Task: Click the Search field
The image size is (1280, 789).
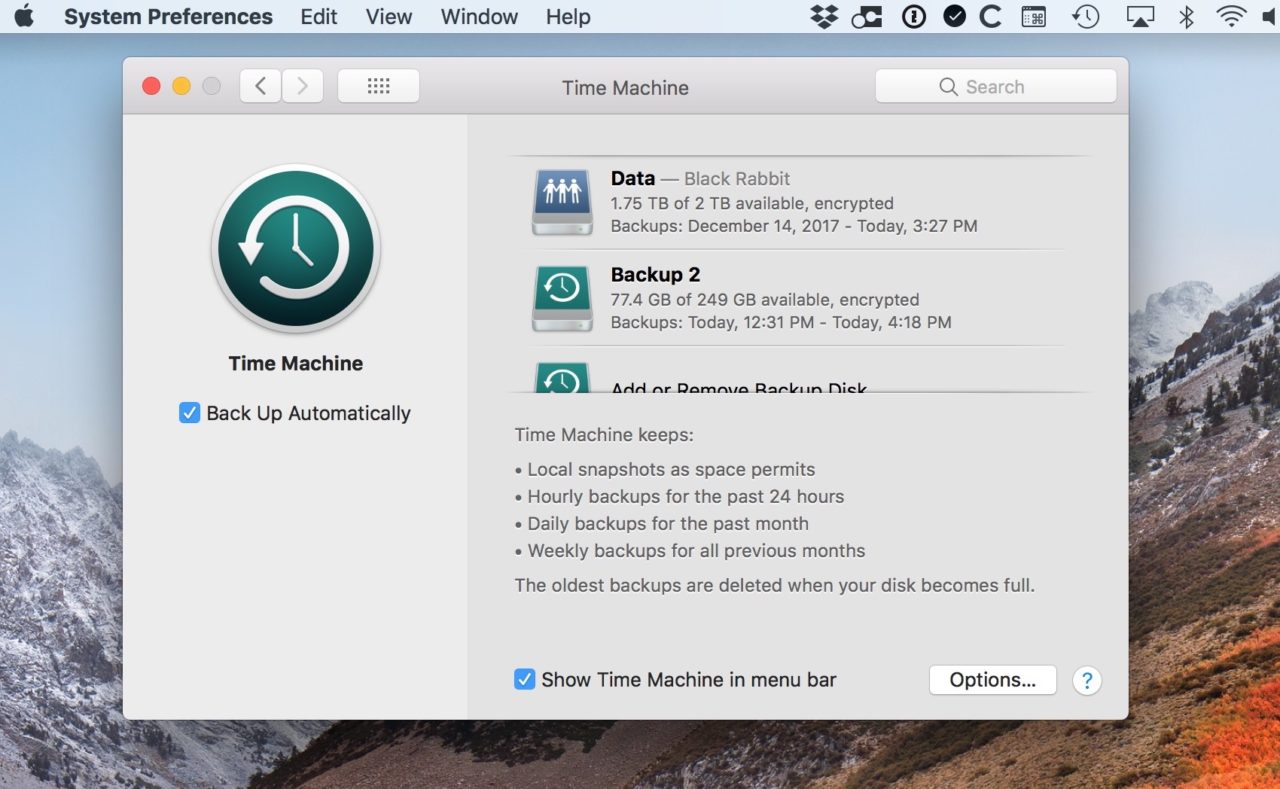Action: click(995, 86)
